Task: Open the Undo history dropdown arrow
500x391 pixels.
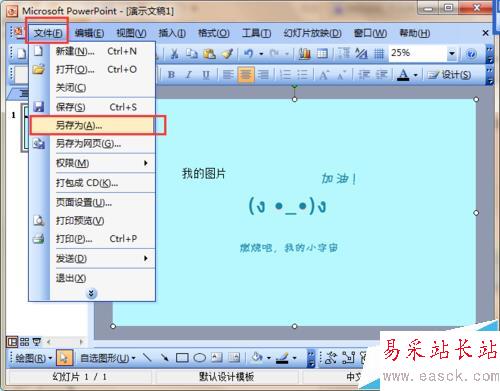Action: [261, 53]
